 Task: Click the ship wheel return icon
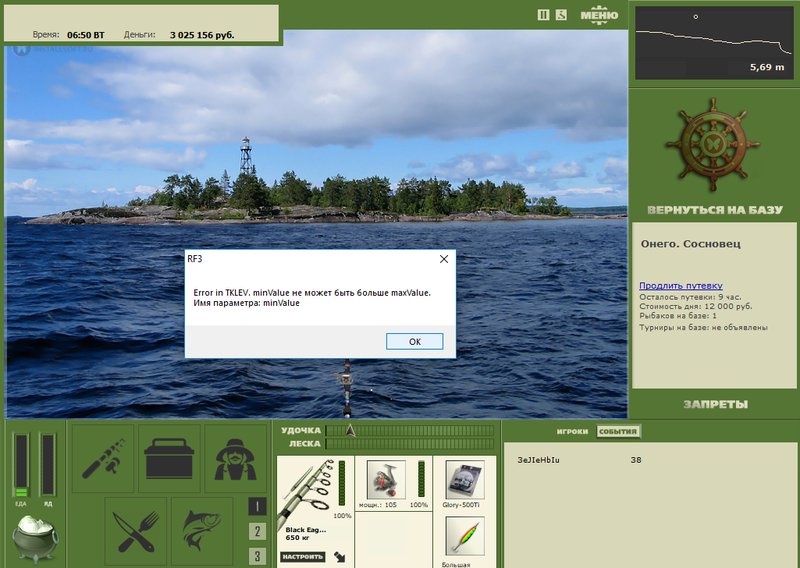point(713,145)
